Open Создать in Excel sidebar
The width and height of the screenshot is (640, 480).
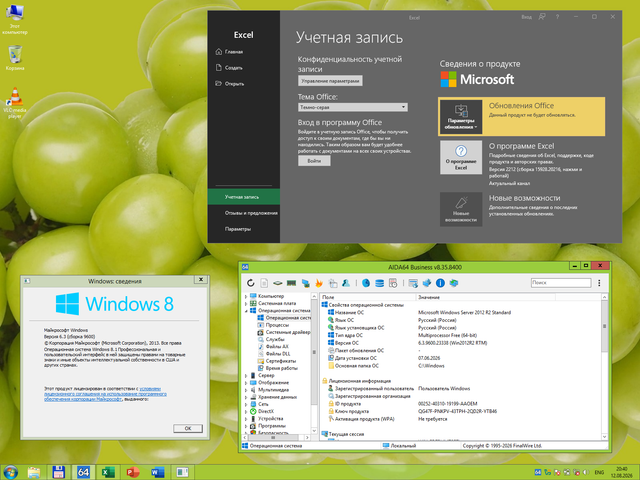coord(244,68)
